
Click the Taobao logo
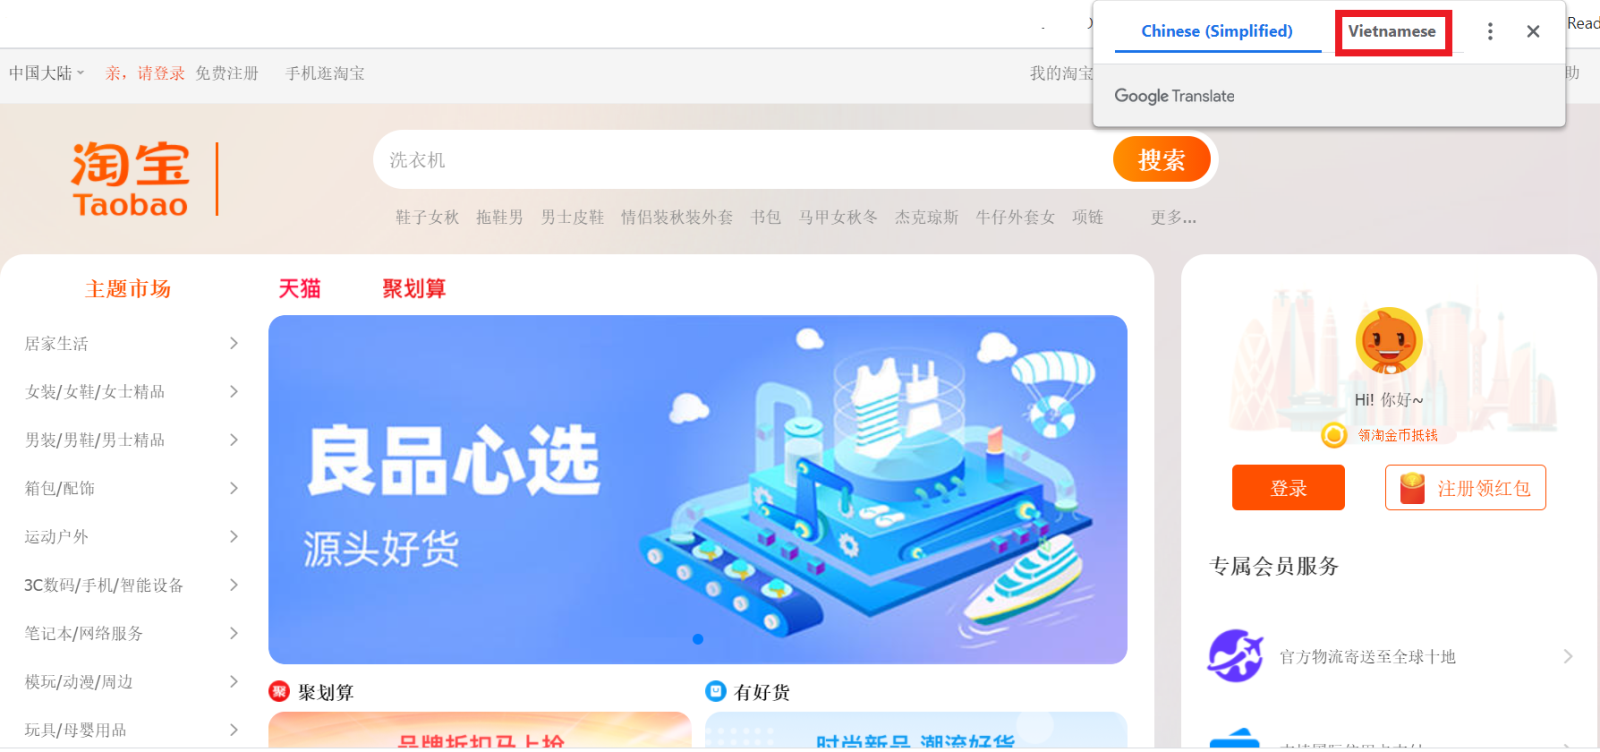point(130,179)
